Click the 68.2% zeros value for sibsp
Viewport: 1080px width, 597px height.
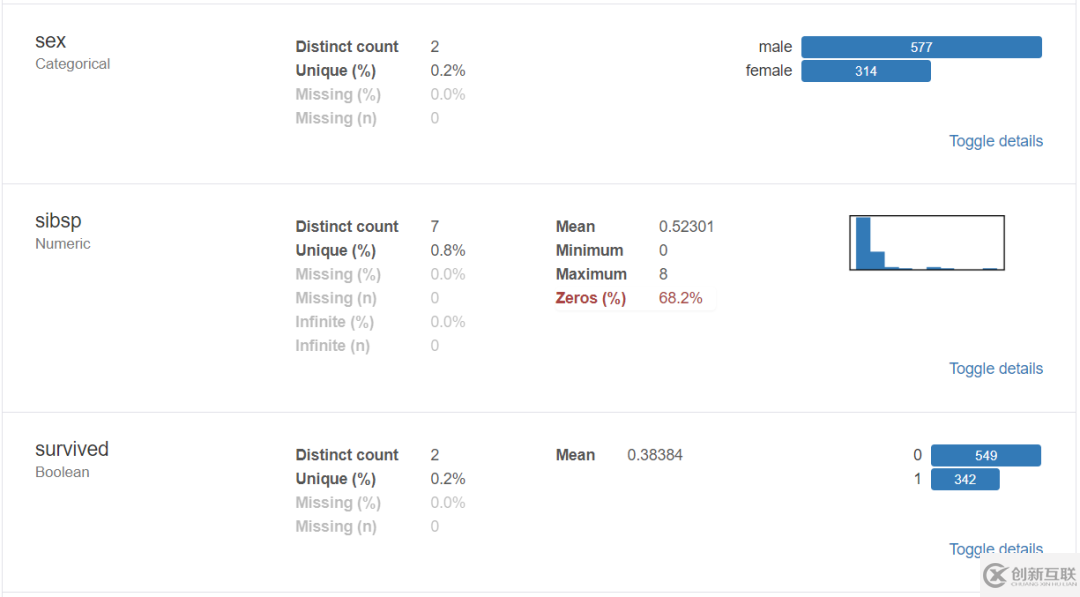[680, 298]
